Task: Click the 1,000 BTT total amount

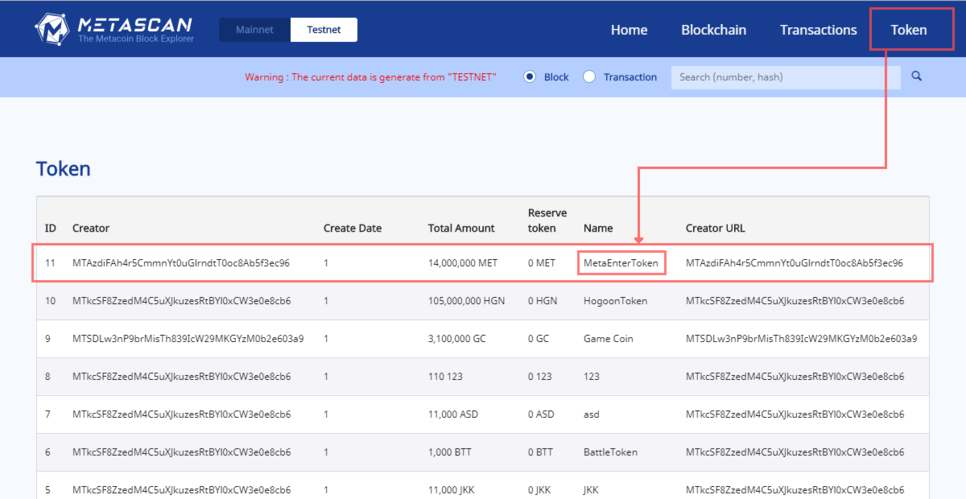Action: (x=449, y=452)
